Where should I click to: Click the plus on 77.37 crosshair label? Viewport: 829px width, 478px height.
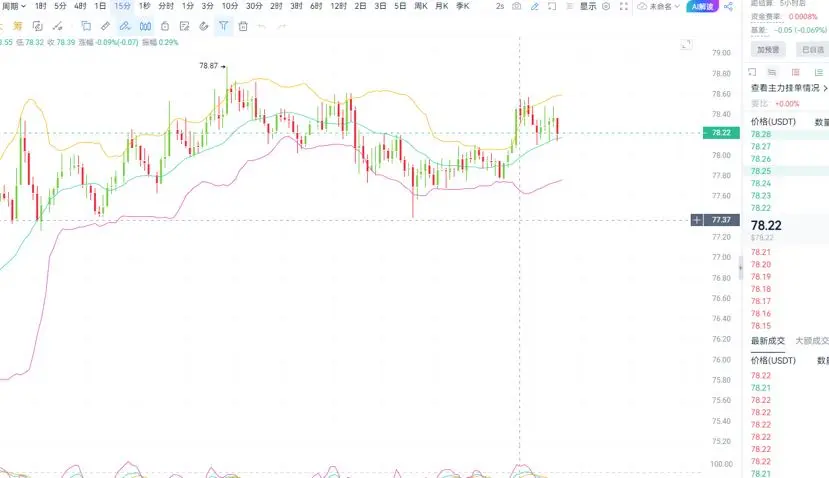697,220
